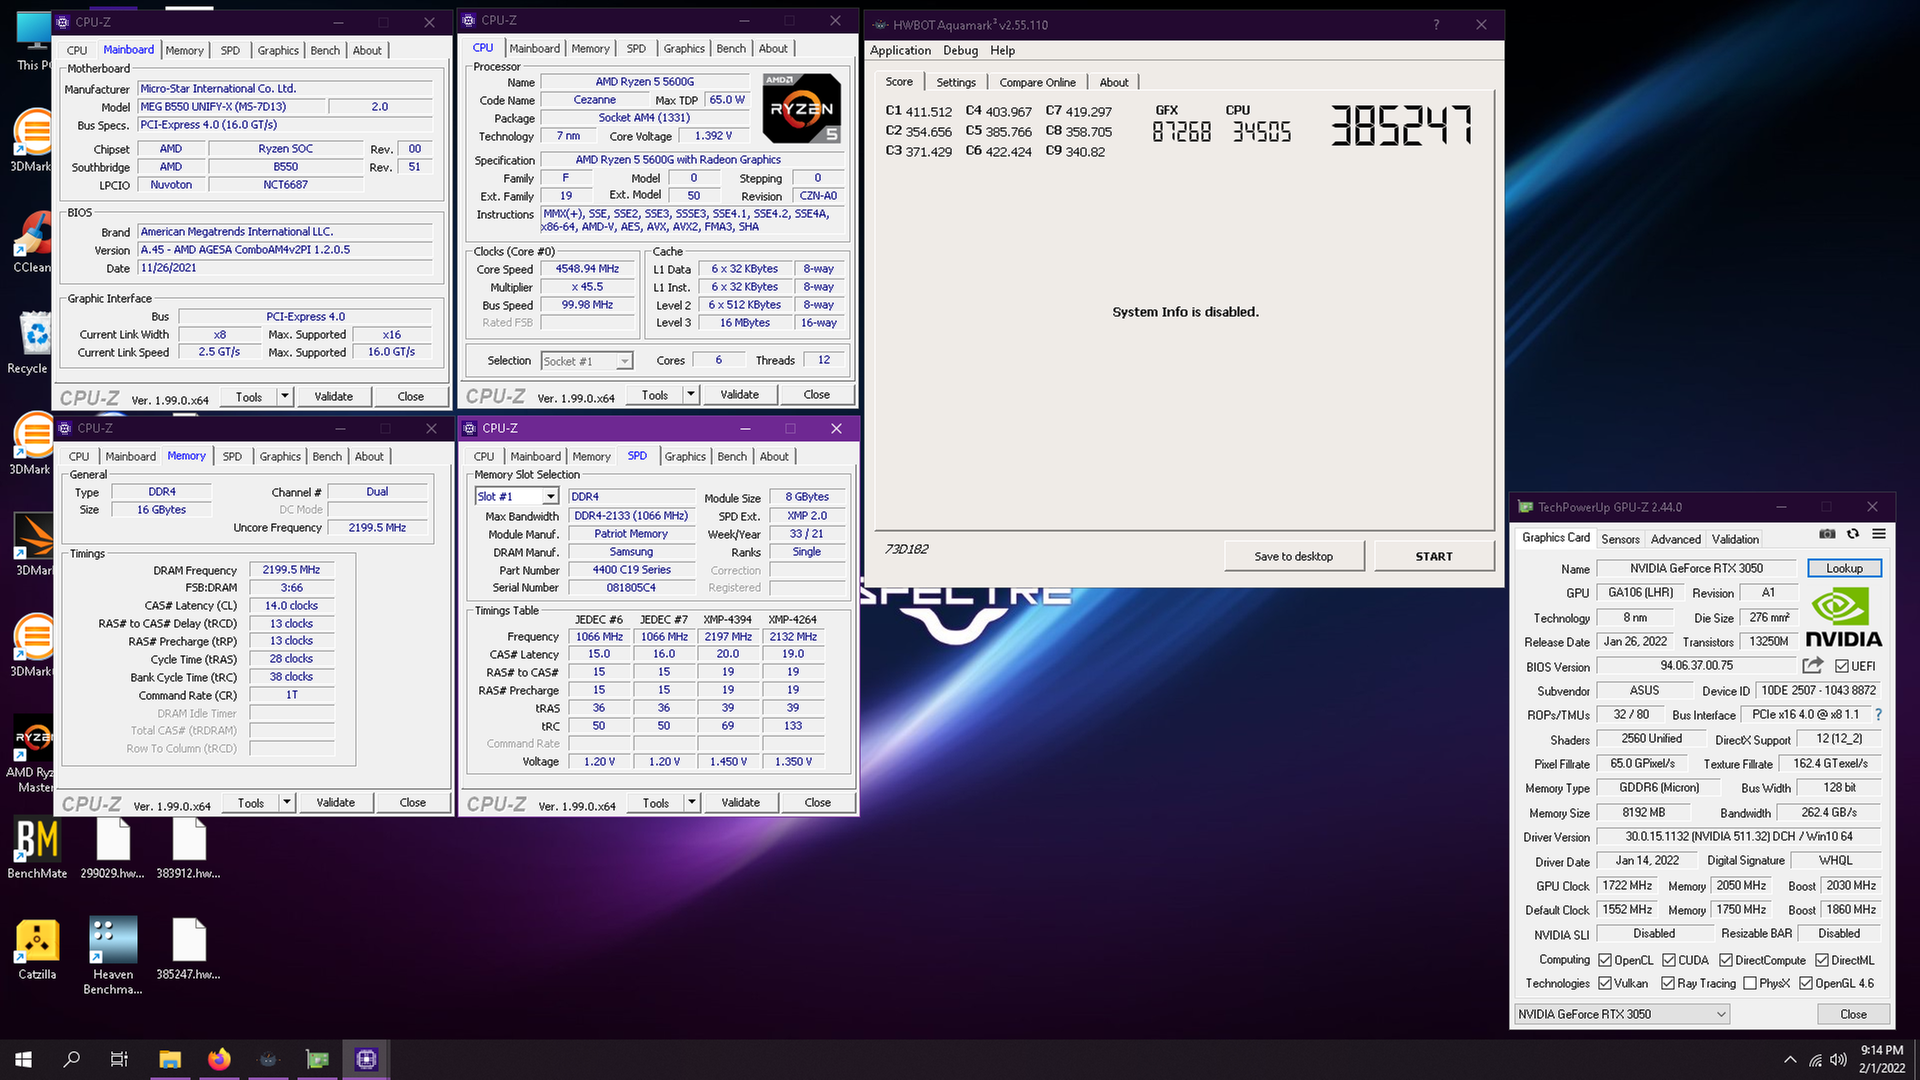Open File Explorer from the taskbar

coord(170,1059)
